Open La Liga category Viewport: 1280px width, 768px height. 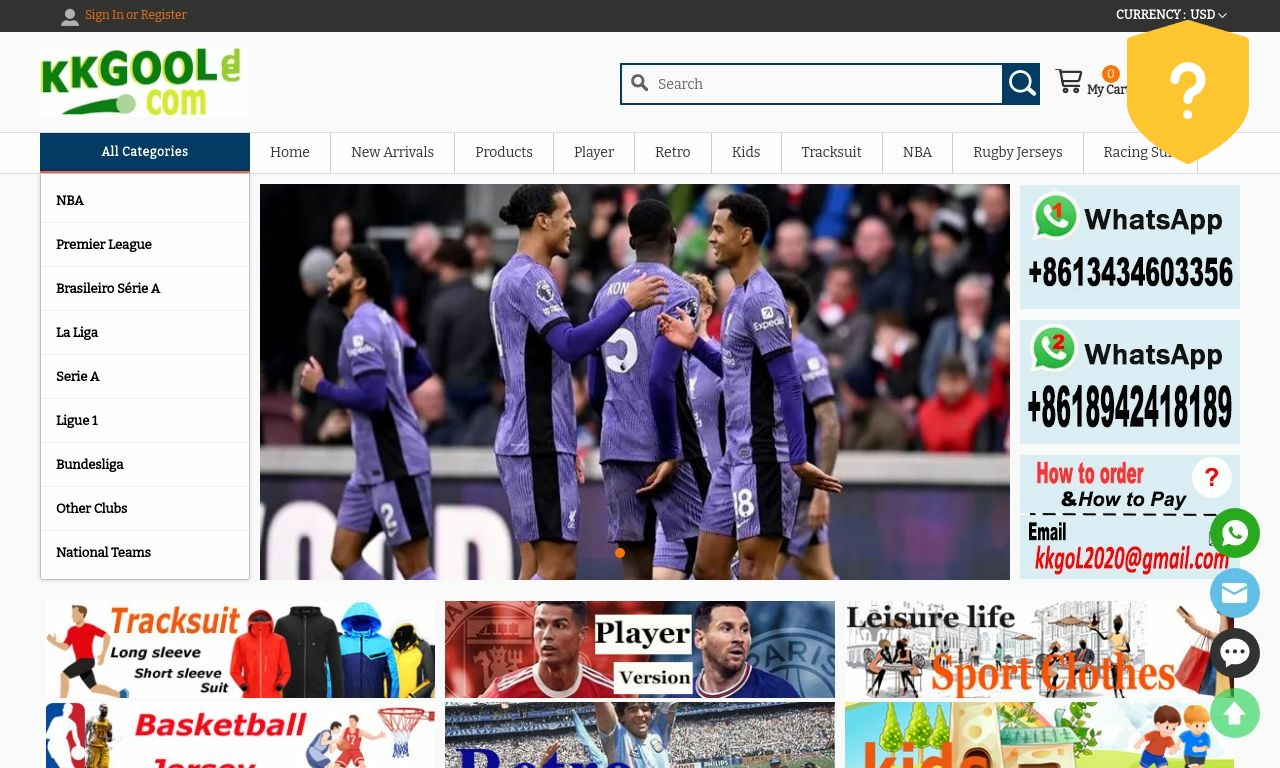coord(145,333)
